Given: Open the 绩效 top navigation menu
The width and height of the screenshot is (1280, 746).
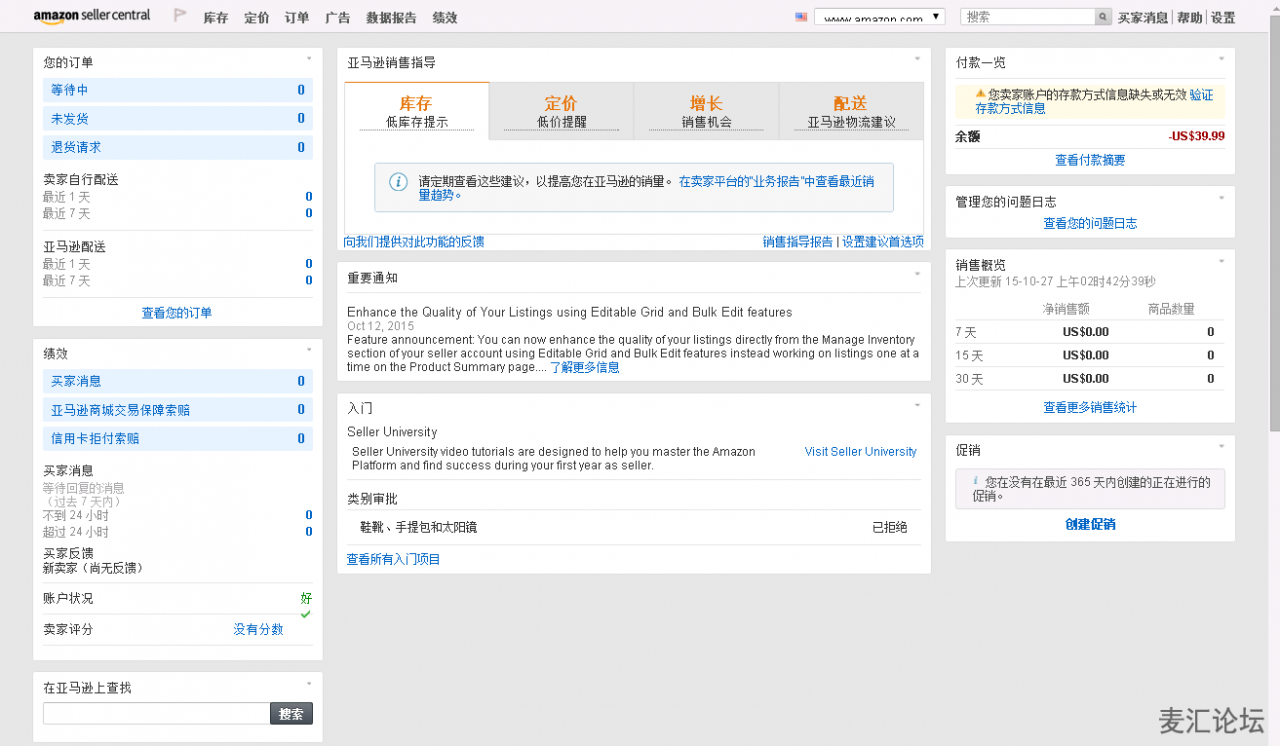Looking at the screenshot, I should pyautogui.click(x=445, y=18).
